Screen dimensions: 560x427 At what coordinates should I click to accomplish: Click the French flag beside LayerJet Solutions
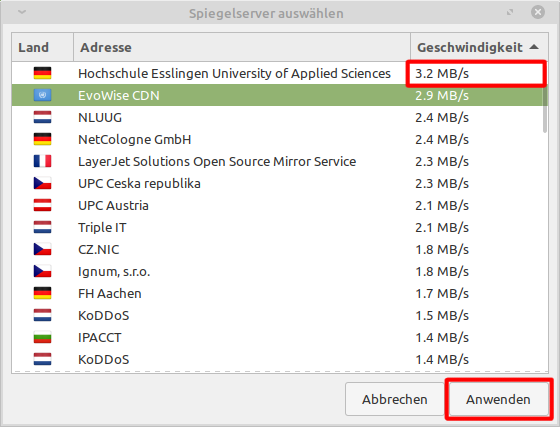pyautogui.click(x=42, y=161)
